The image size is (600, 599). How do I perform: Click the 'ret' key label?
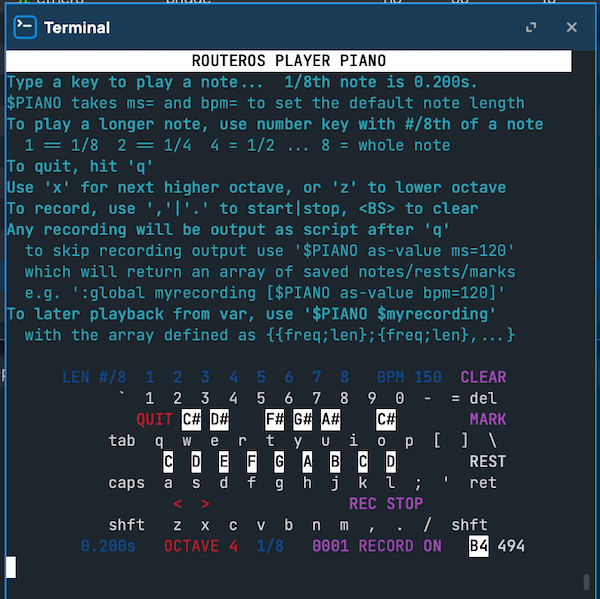coord(483,483)
